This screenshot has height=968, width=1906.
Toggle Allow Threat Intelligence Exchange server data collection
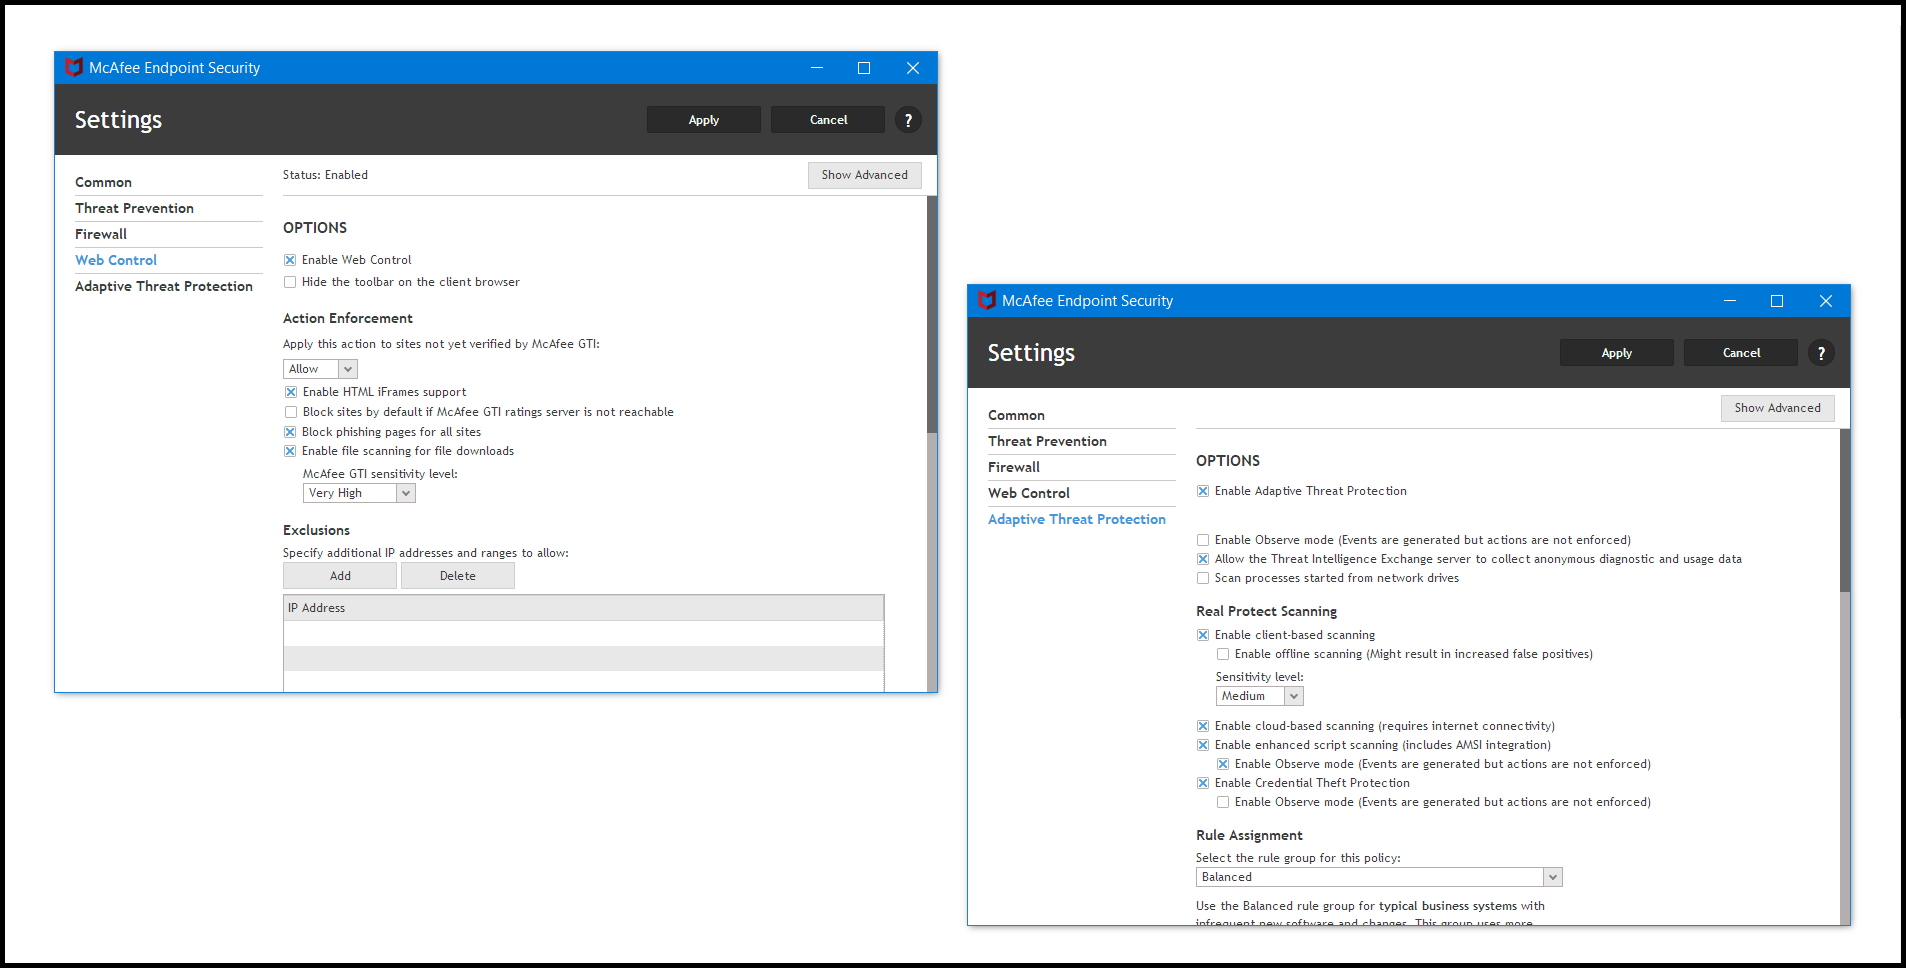1203,559
